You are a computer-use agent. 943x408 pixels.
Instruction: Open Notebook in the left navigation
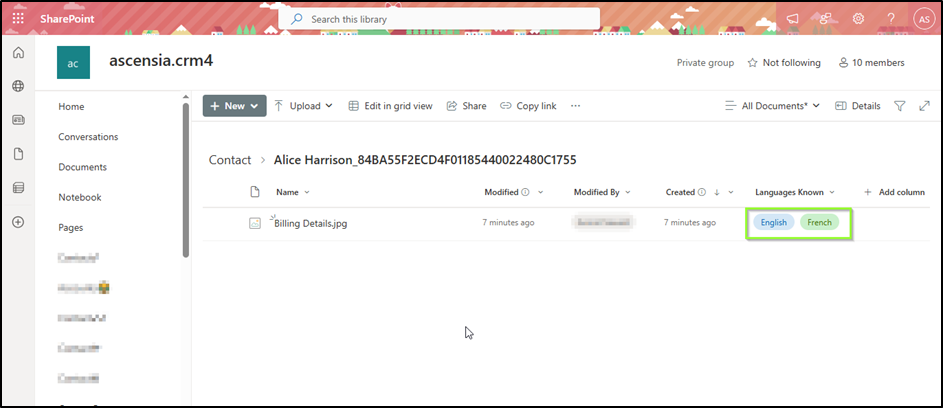[x=79, y=197]
